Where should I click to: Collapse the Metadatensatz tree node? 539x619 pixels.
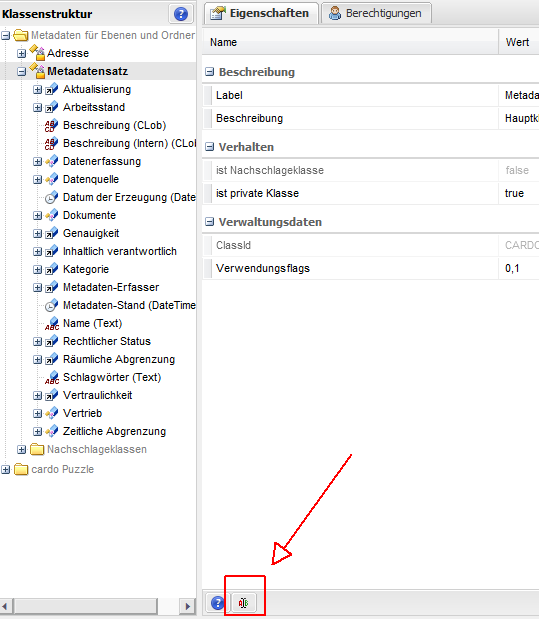(x=22, y=71)
